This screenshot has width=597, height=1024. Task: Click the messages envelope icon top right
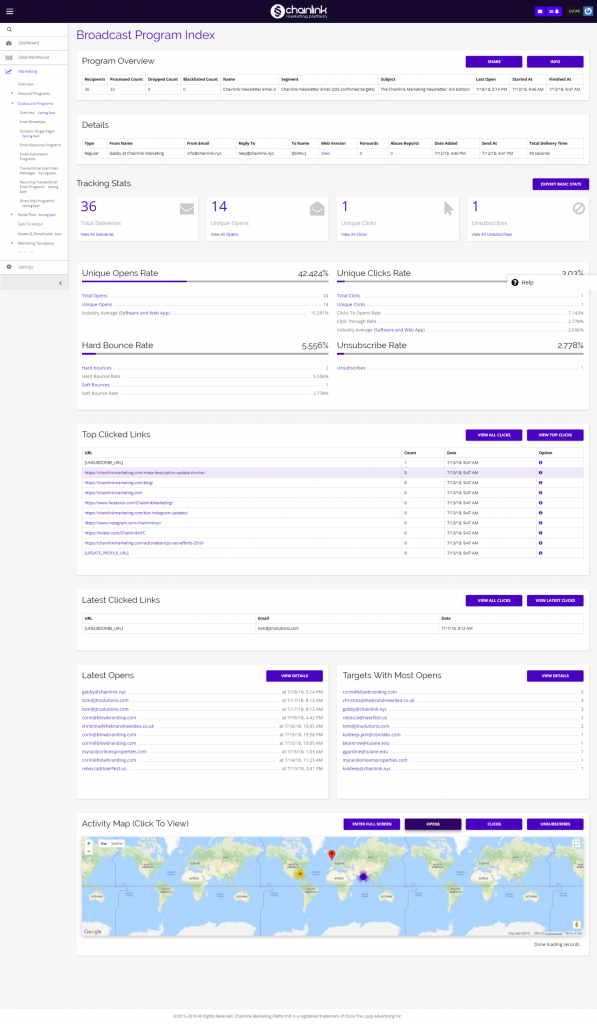point(540,11)
